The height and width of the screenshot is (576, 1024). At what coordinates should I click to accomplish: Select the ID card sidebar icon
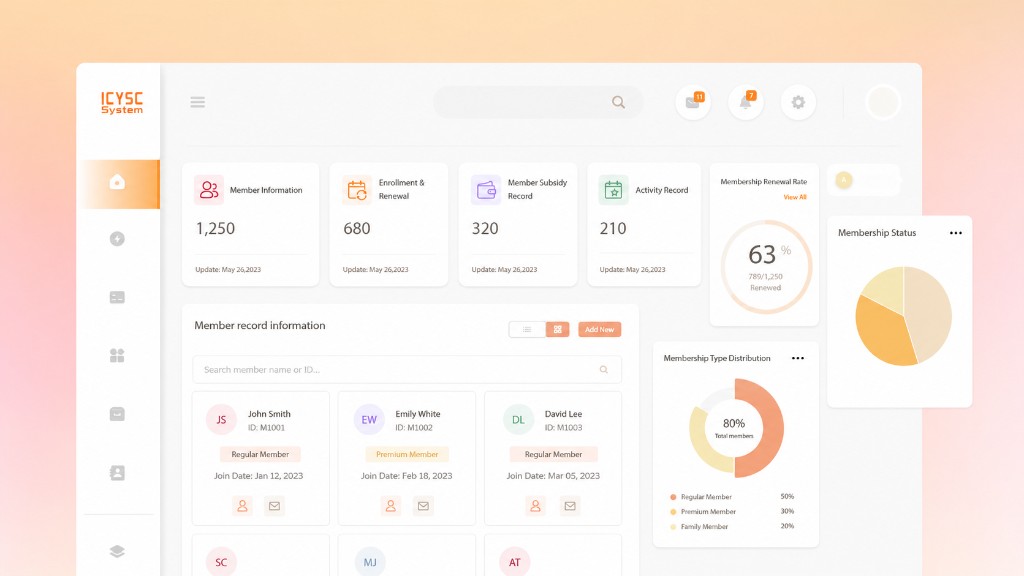coord(118,297)
